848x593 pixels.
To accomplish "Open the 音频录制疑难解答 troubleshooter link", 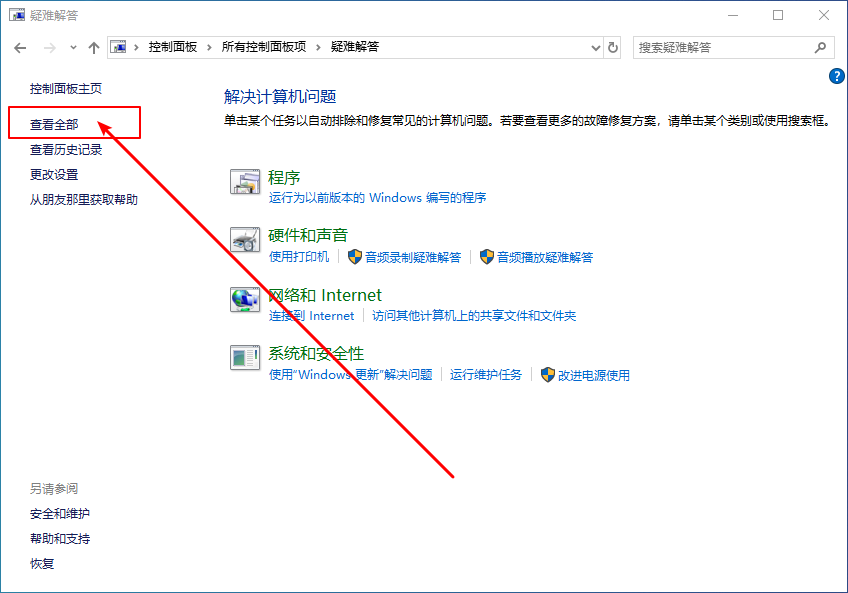I will 412,257.
